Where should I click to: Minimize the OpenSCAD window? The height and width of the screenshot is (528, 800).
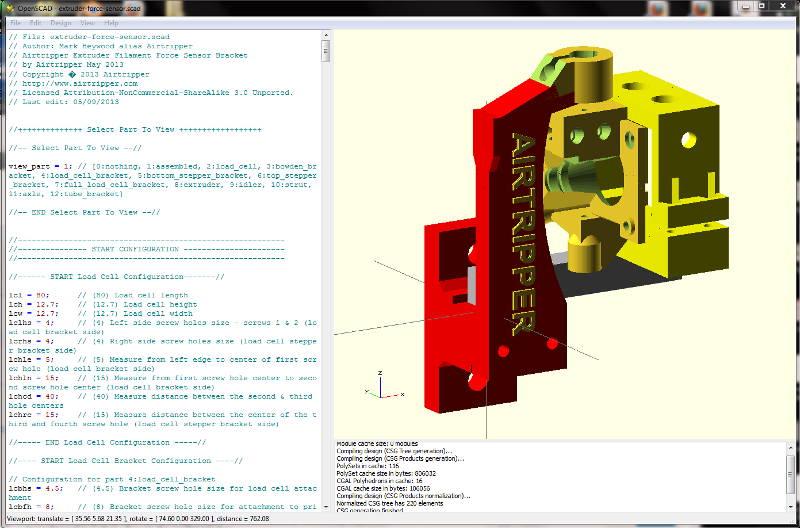(746, 7)
